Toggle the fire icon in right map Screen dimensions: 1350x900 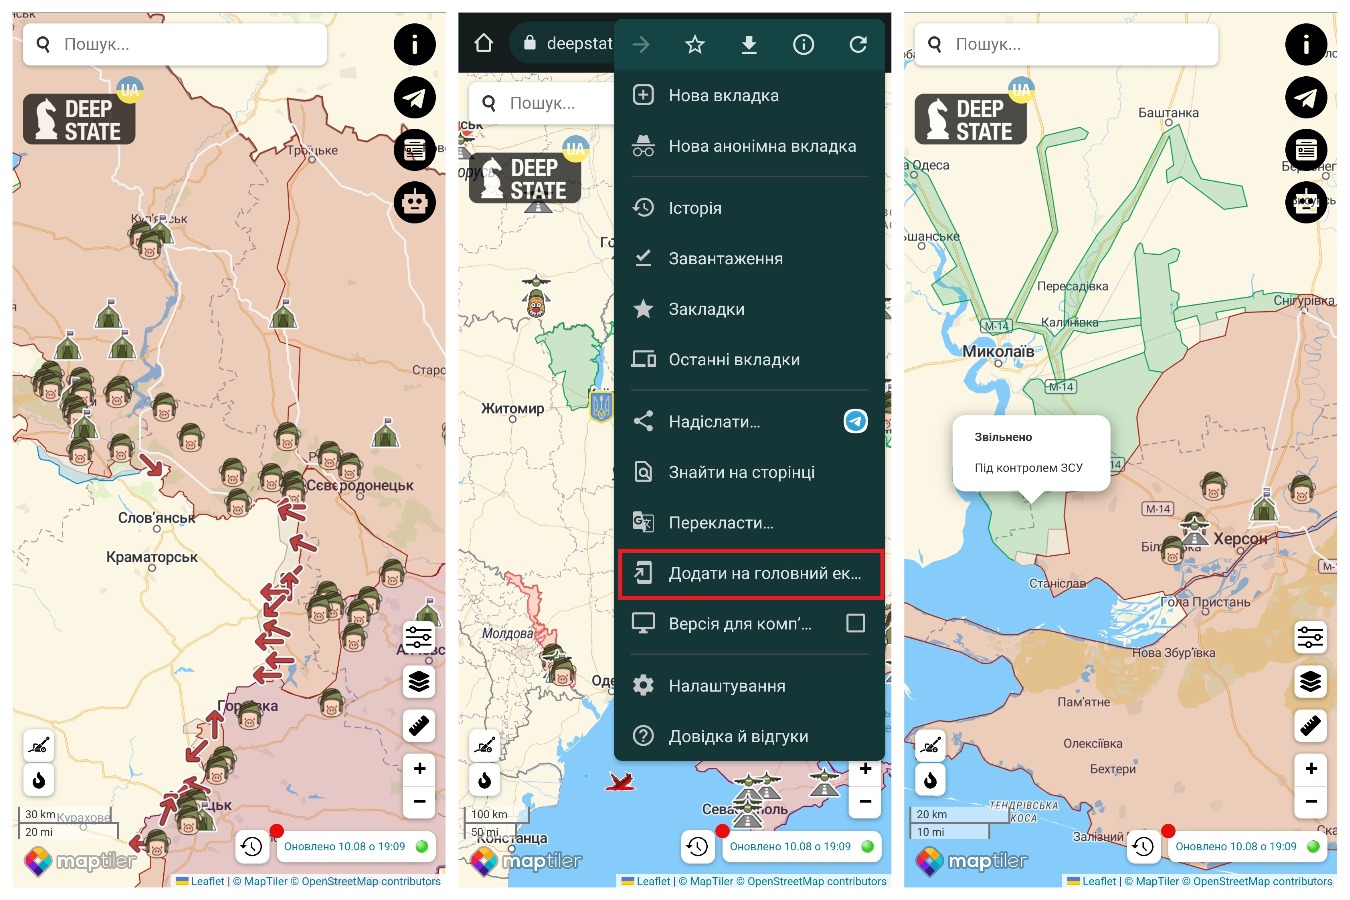931,780
